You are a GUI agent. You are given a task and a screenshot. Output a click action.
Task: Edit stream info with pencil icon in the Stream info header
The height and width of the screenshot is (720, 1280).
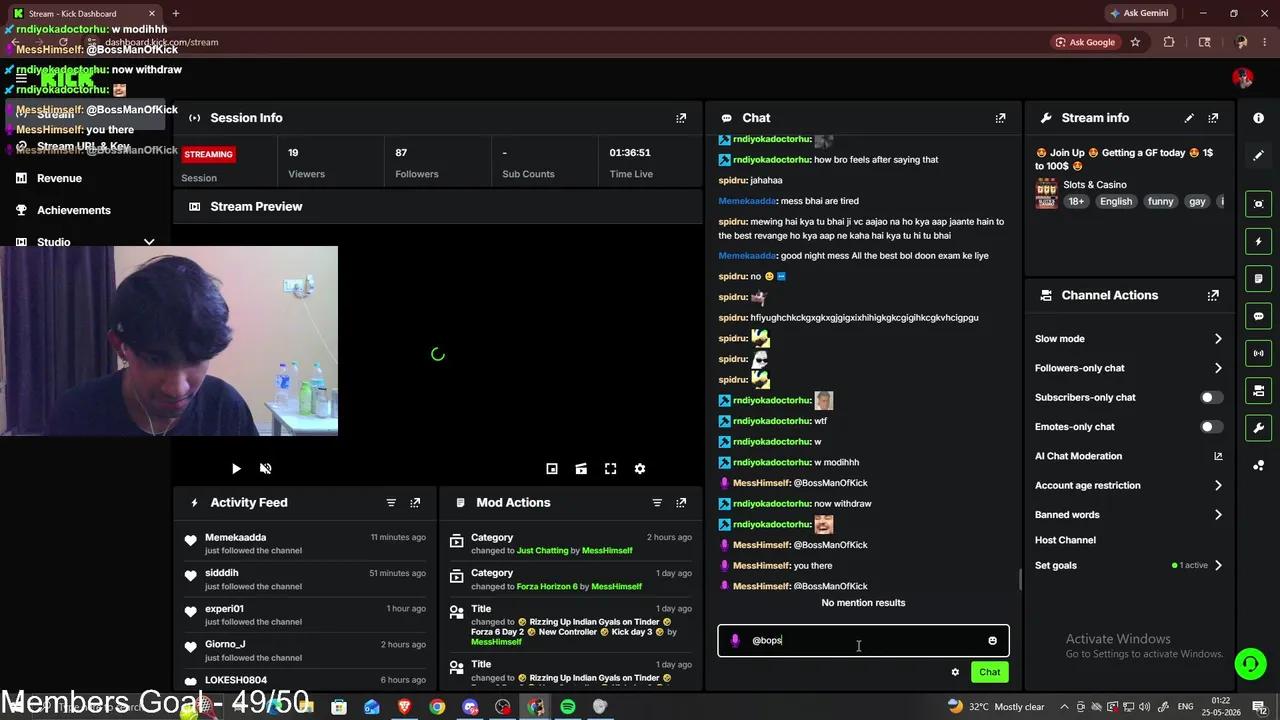click(x=1189, y=118)
